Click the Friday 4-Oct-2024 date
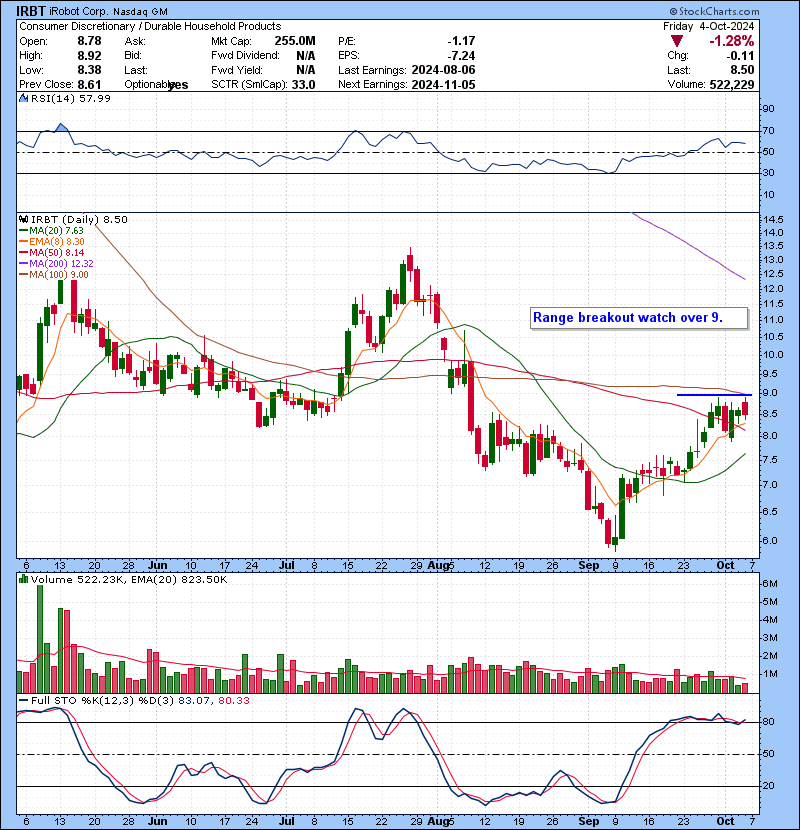This screenshot has height=830, width=800. click(708, 26)
